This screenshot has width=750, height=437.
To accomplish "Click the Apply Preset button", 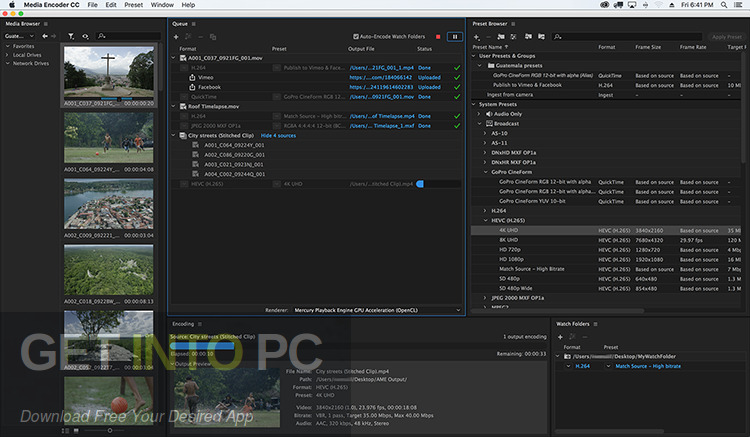I will (727, 37).
